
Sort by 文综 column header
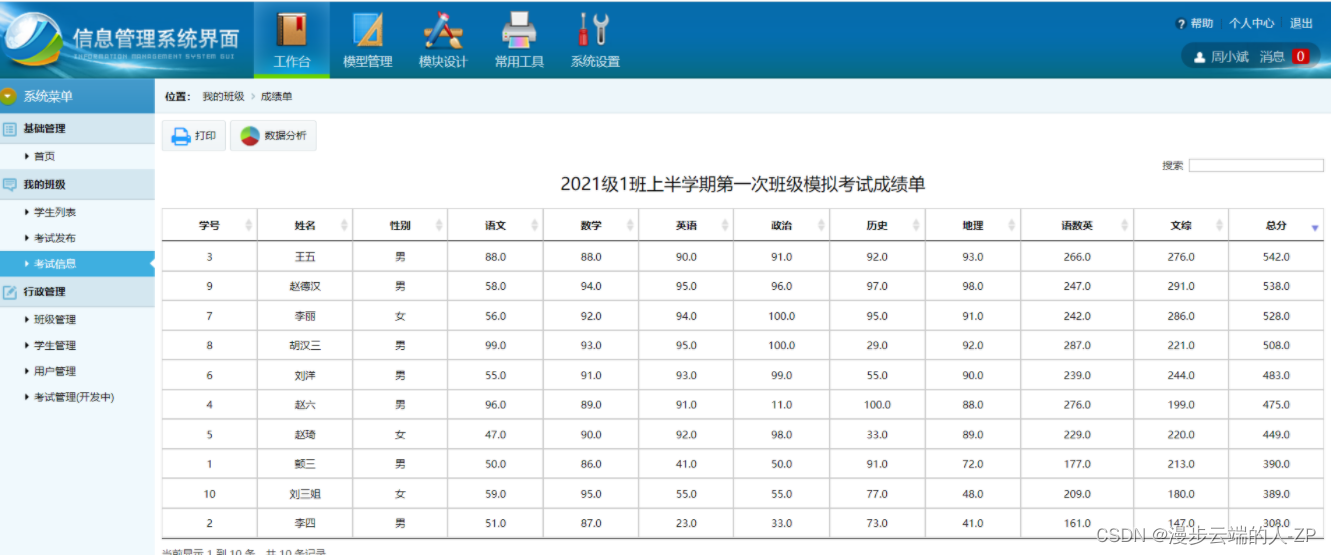[1181, 226]
